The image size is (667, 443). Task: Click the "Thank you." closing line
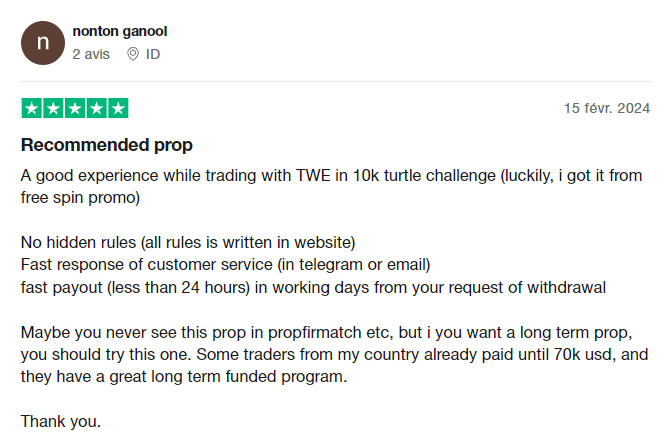(61, 419)
